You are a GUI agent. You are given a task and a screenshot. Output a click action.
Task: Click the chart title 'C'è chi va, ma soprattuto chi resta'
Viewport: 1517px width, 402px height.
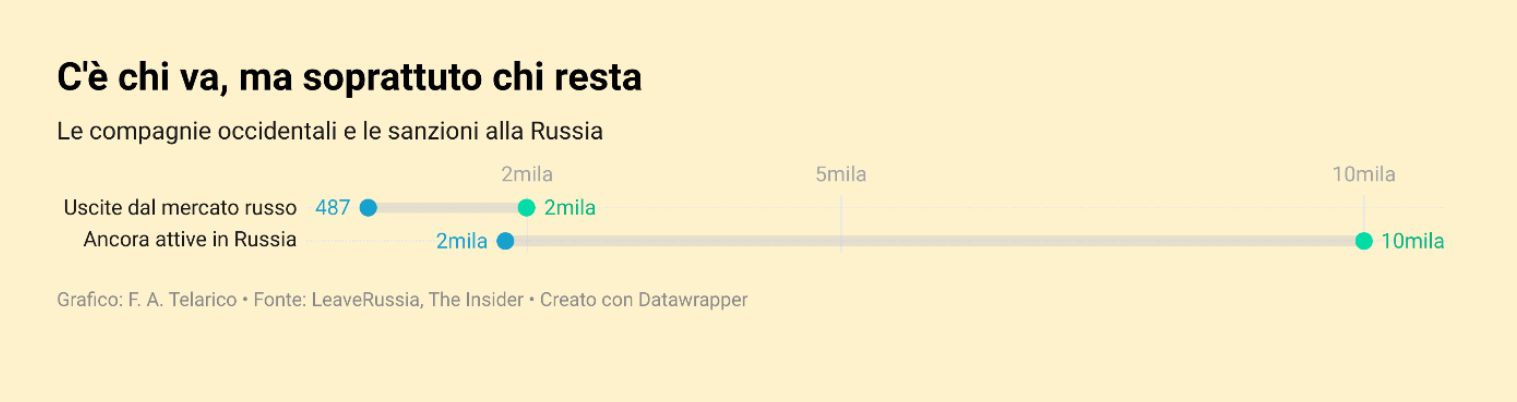click(349, 78)
